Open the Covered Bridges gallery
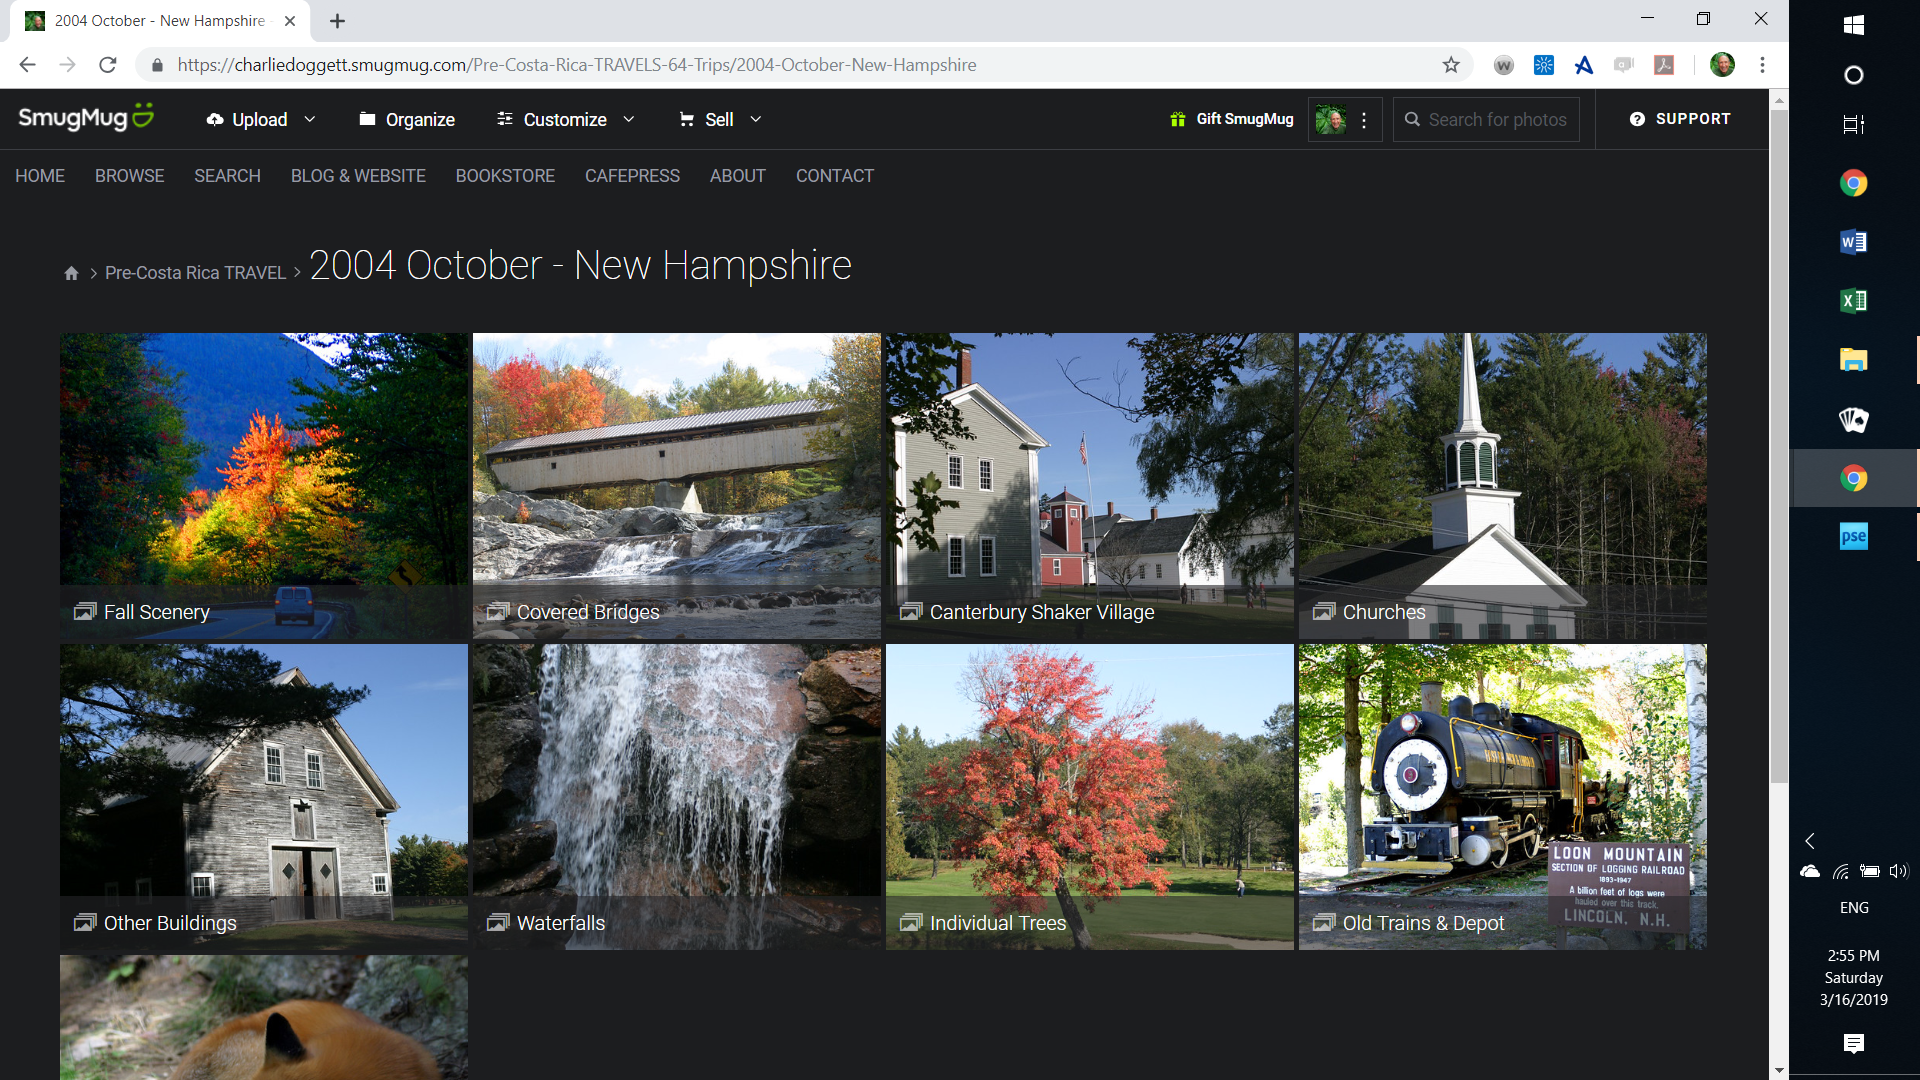The height and width of the screenshot is (1080, 1920). tap(677, 486)
